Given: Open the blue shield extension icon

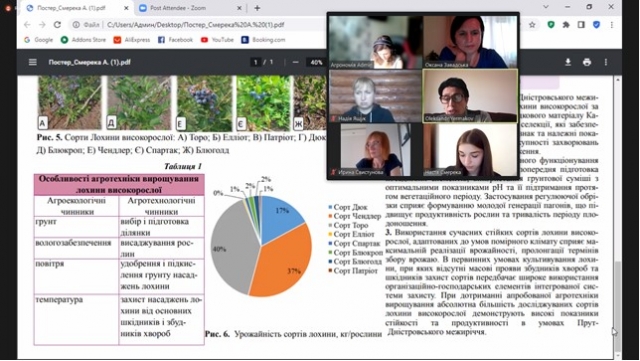Looking at the screenshot, I should point(597,25).
